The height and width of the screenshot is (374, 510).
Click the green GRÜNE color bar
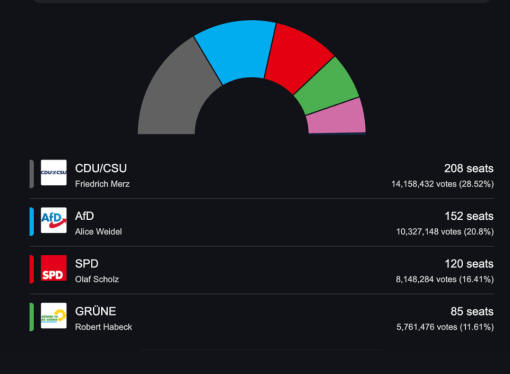point(32,317)
